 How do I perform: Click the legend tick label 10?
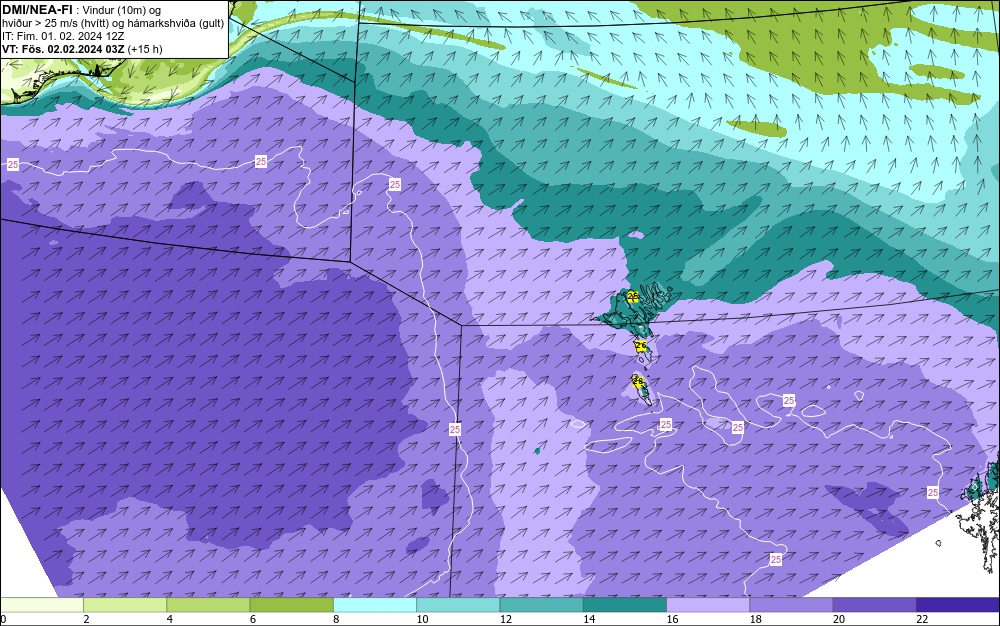(x=422, y=619)
